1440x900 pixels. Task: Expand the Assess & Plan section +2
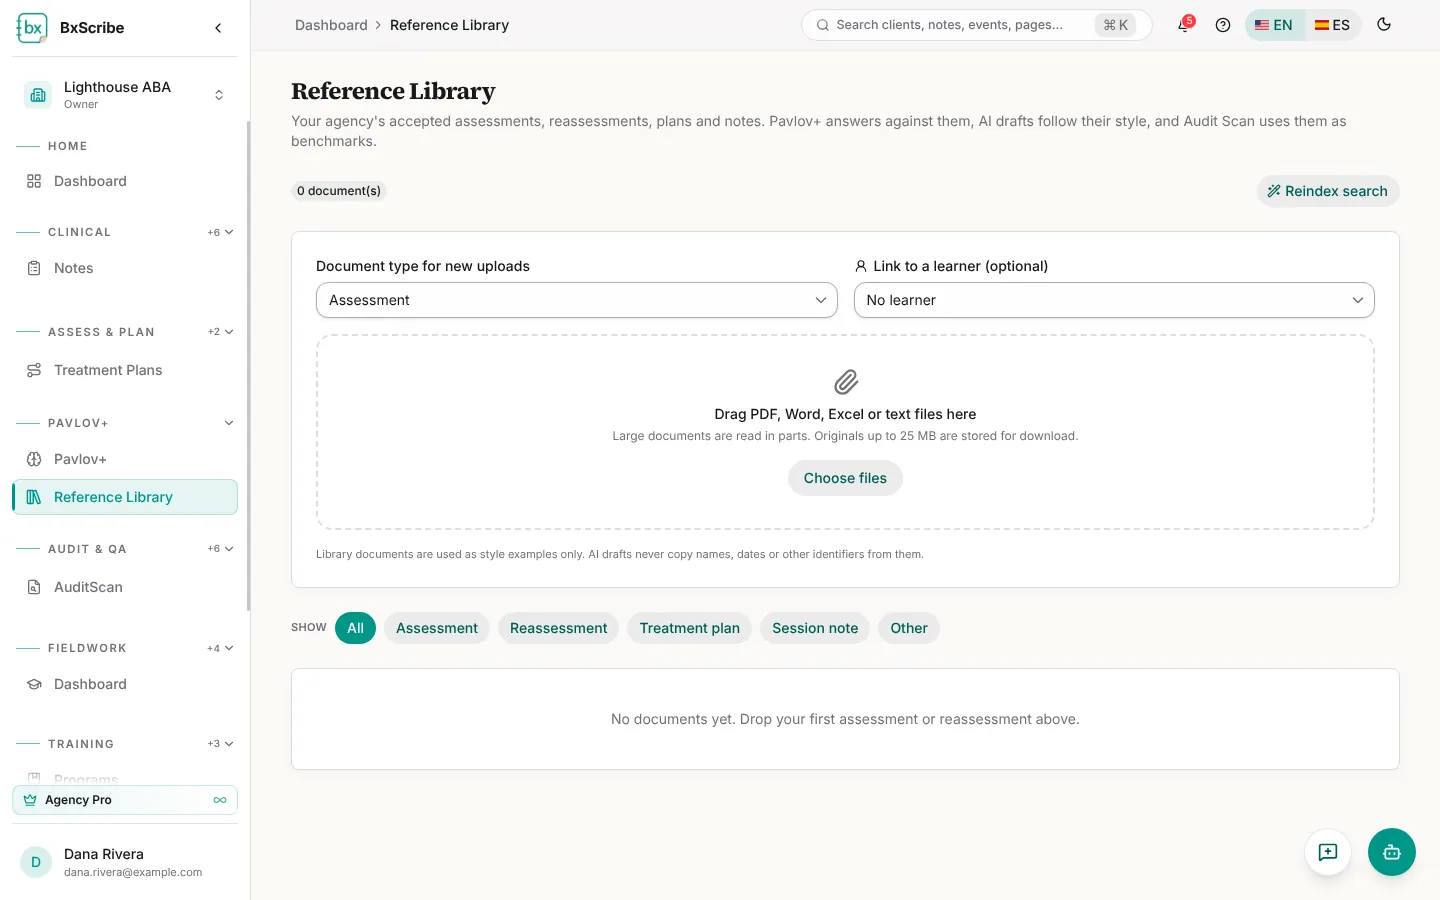221,332
